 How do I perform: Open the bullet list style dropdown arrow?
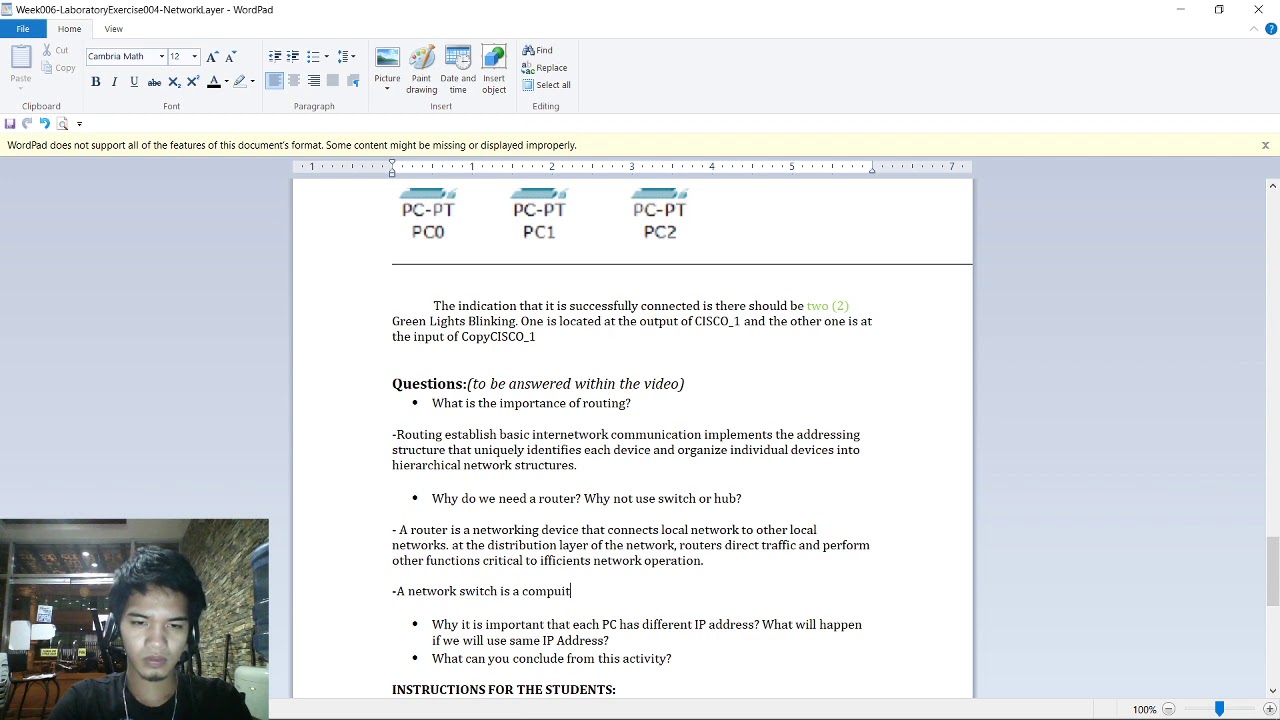(x=326, y=56)
